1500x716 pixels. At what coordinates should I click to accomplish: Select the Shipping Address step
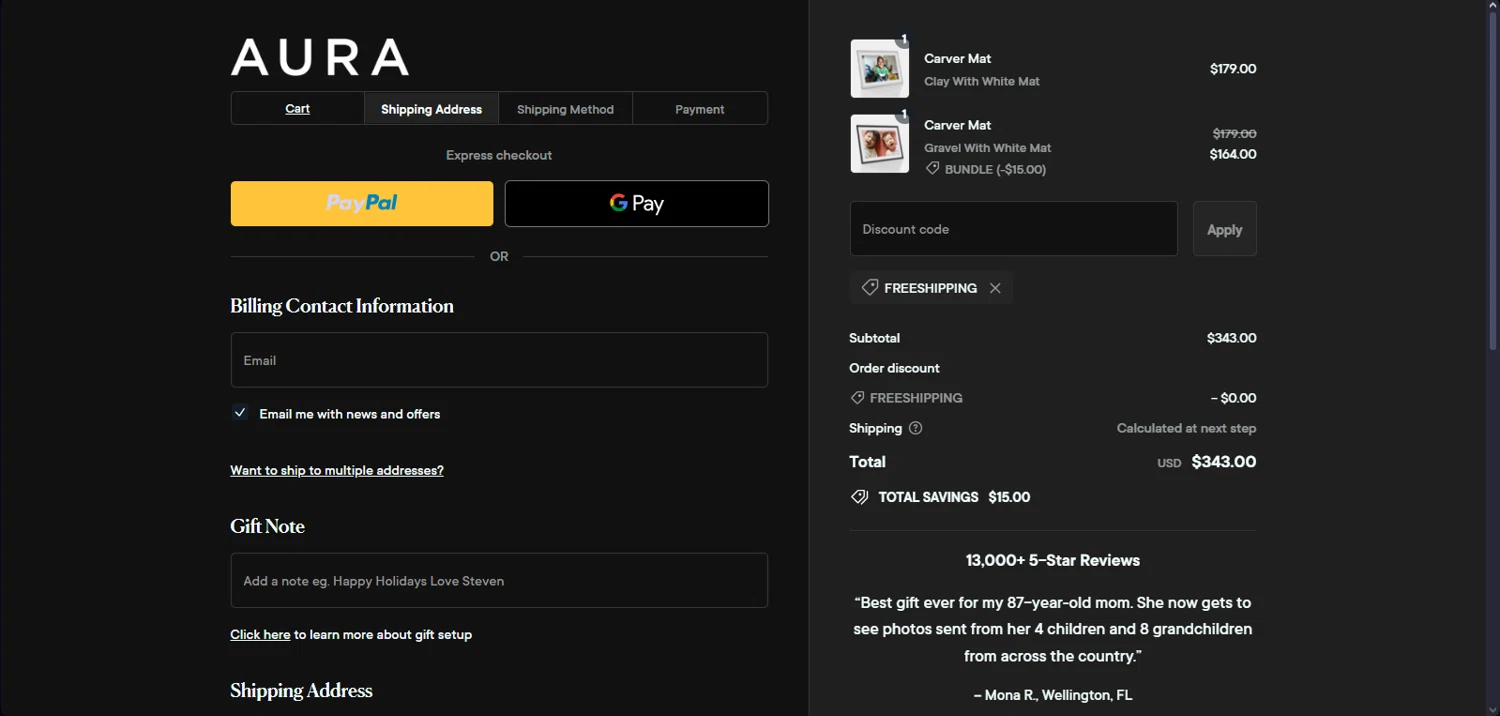tap(432, 108)
